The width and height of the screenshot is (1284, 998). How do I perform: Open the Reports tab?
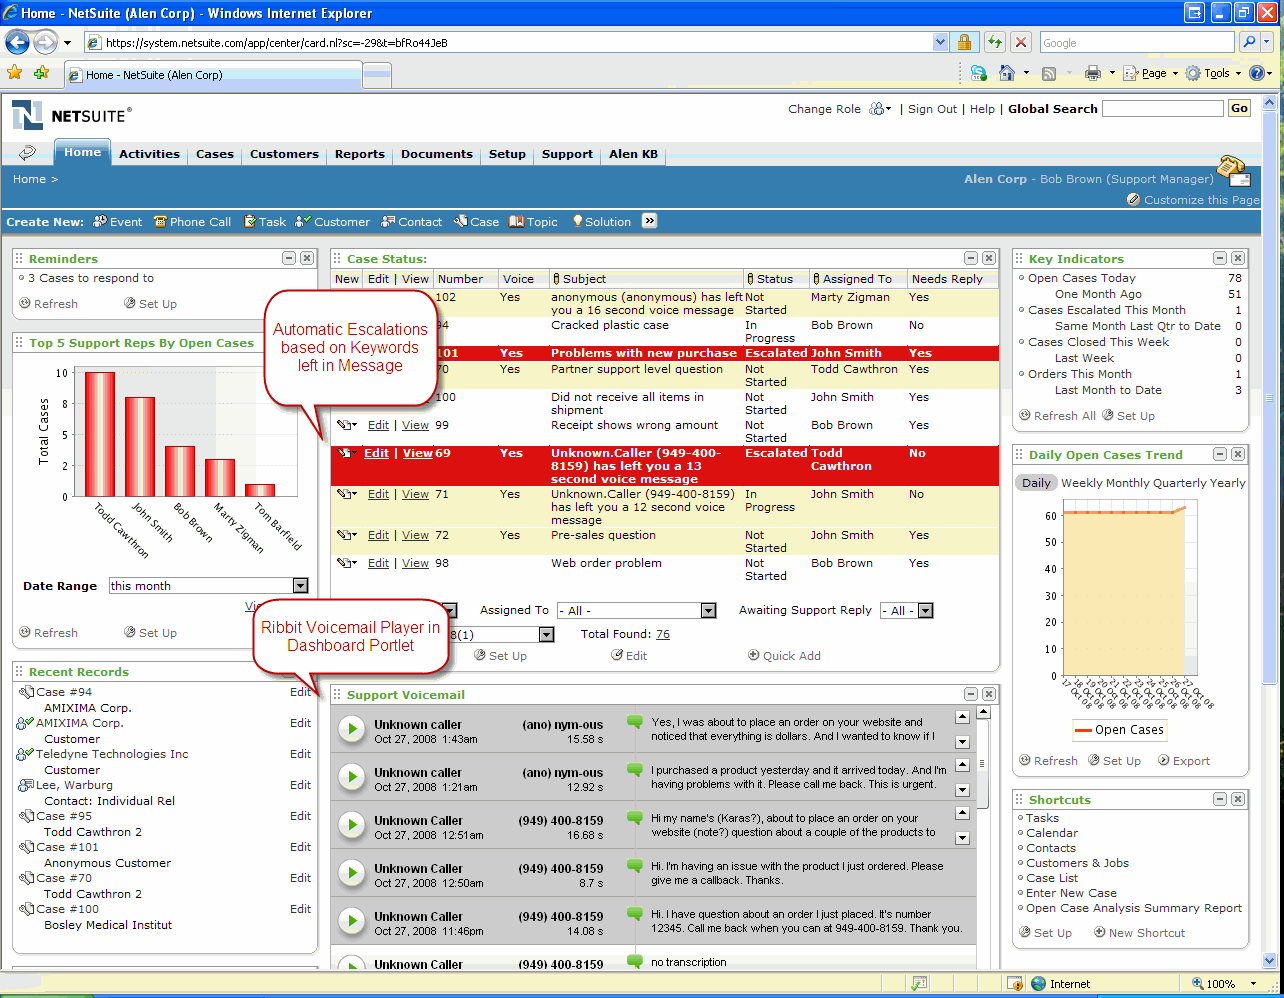360,154
